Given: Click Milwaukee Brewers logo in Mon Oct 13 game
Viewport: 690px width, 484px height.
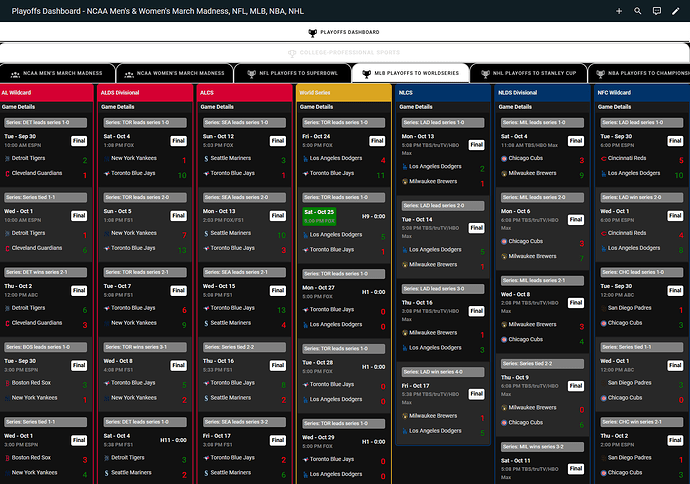Looking at the screenshot, I should 405,182.
